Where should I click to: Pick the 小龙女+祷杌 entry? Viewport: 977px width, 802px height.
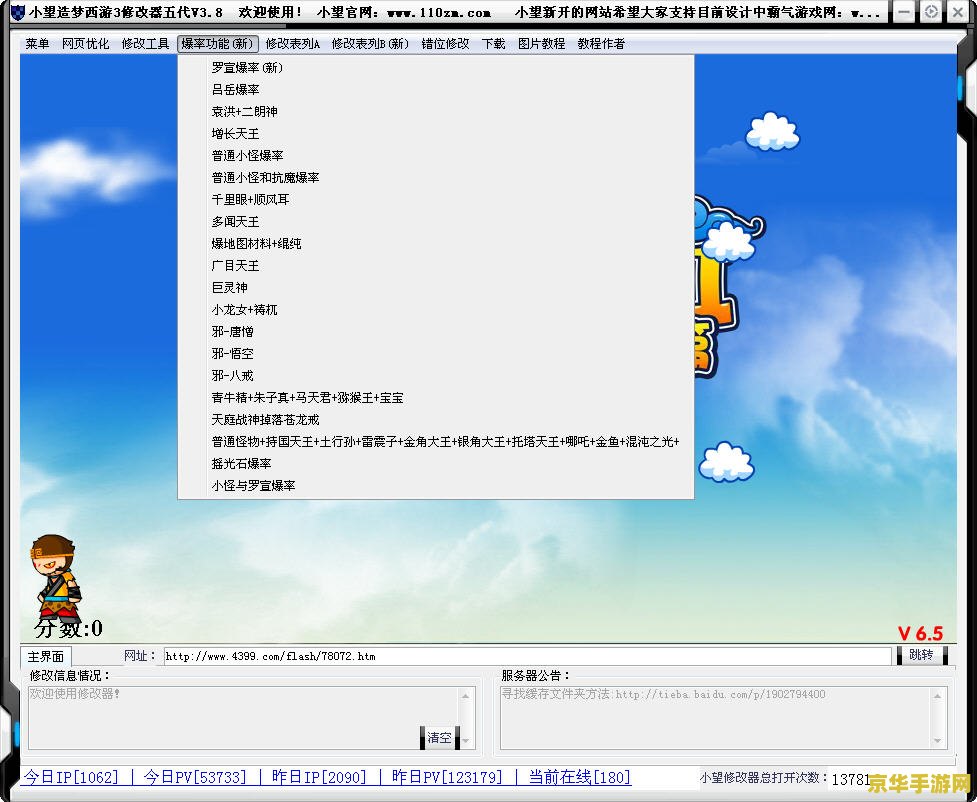coord(436,310)
